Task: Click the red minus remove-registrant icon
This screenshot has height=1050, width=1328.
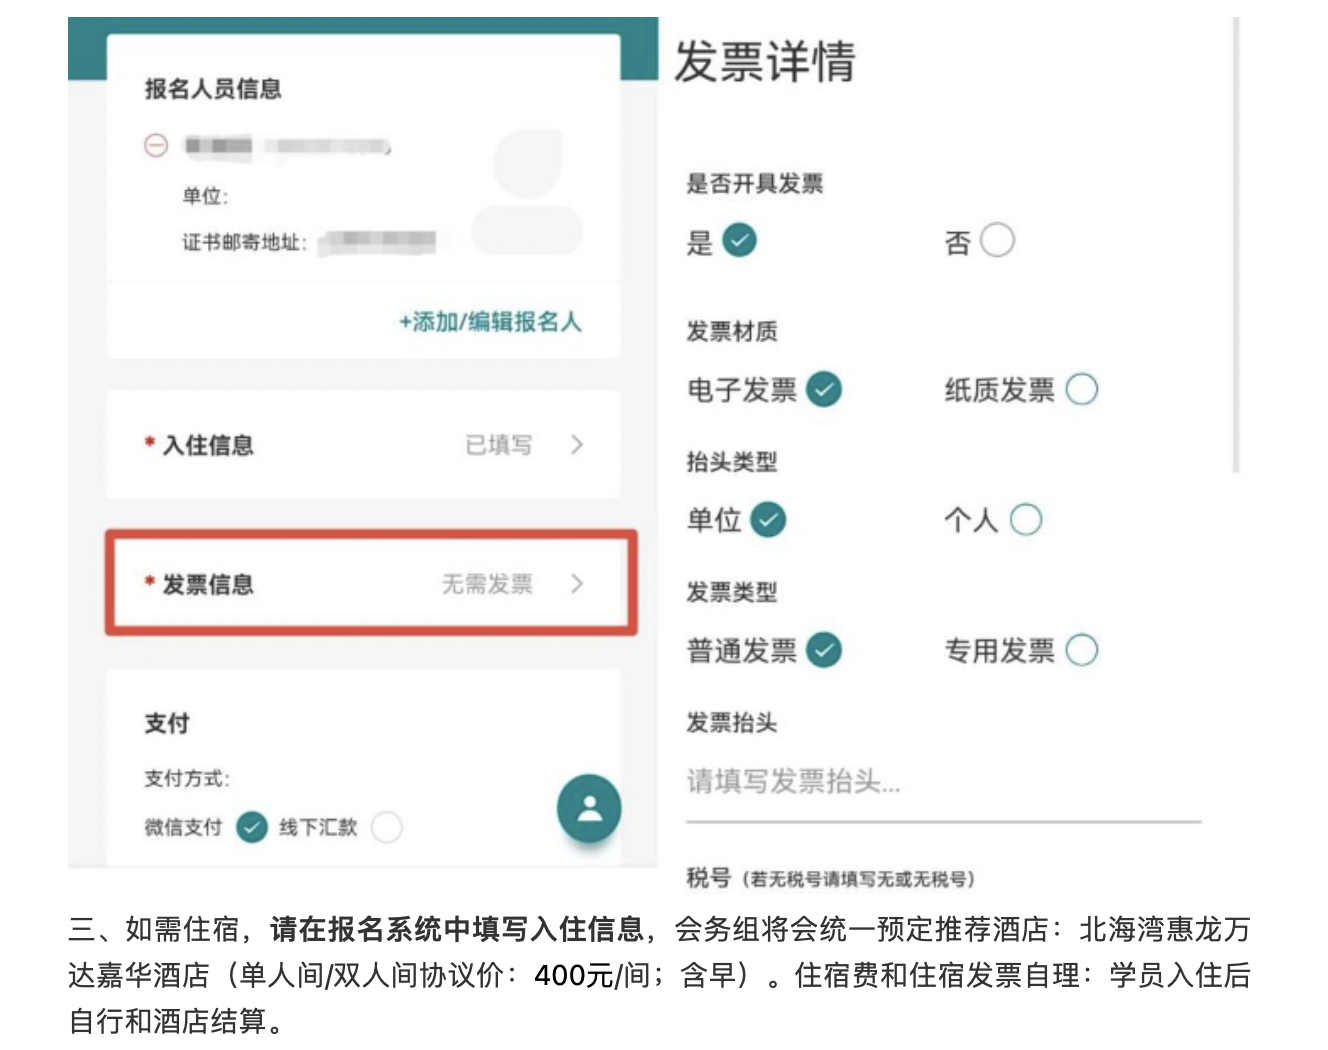Action: pos(156,146)
